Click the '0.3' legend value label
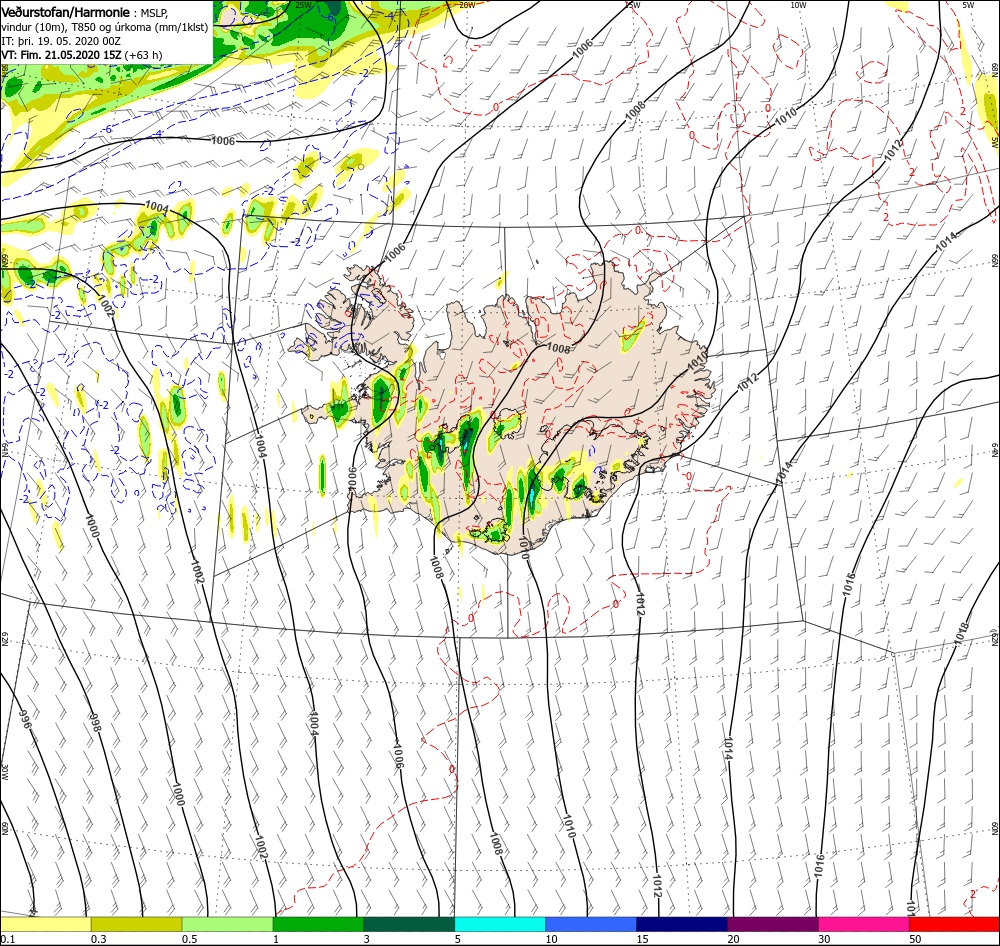1000x946 pixels. (98, 939)
